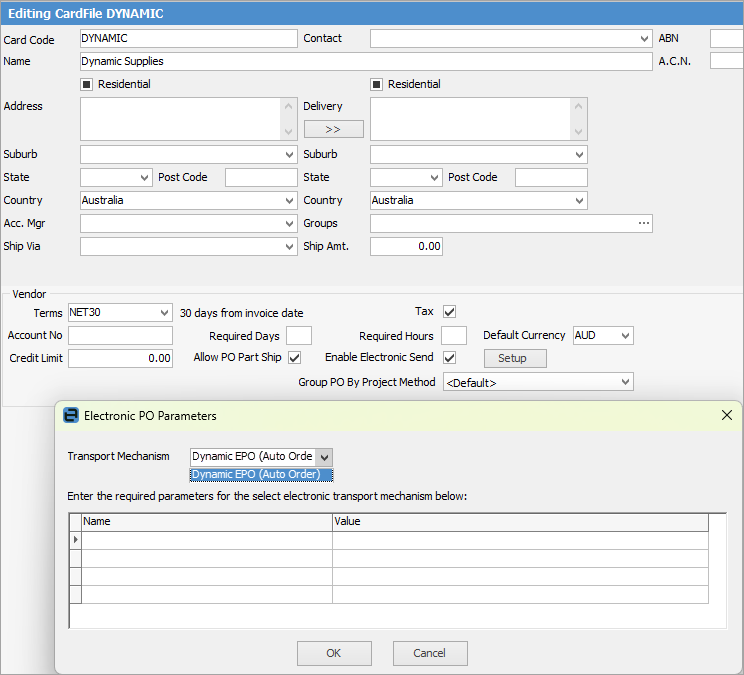Disable Allow PO Part Ship
Screen dimensions: 744x675
294,358
